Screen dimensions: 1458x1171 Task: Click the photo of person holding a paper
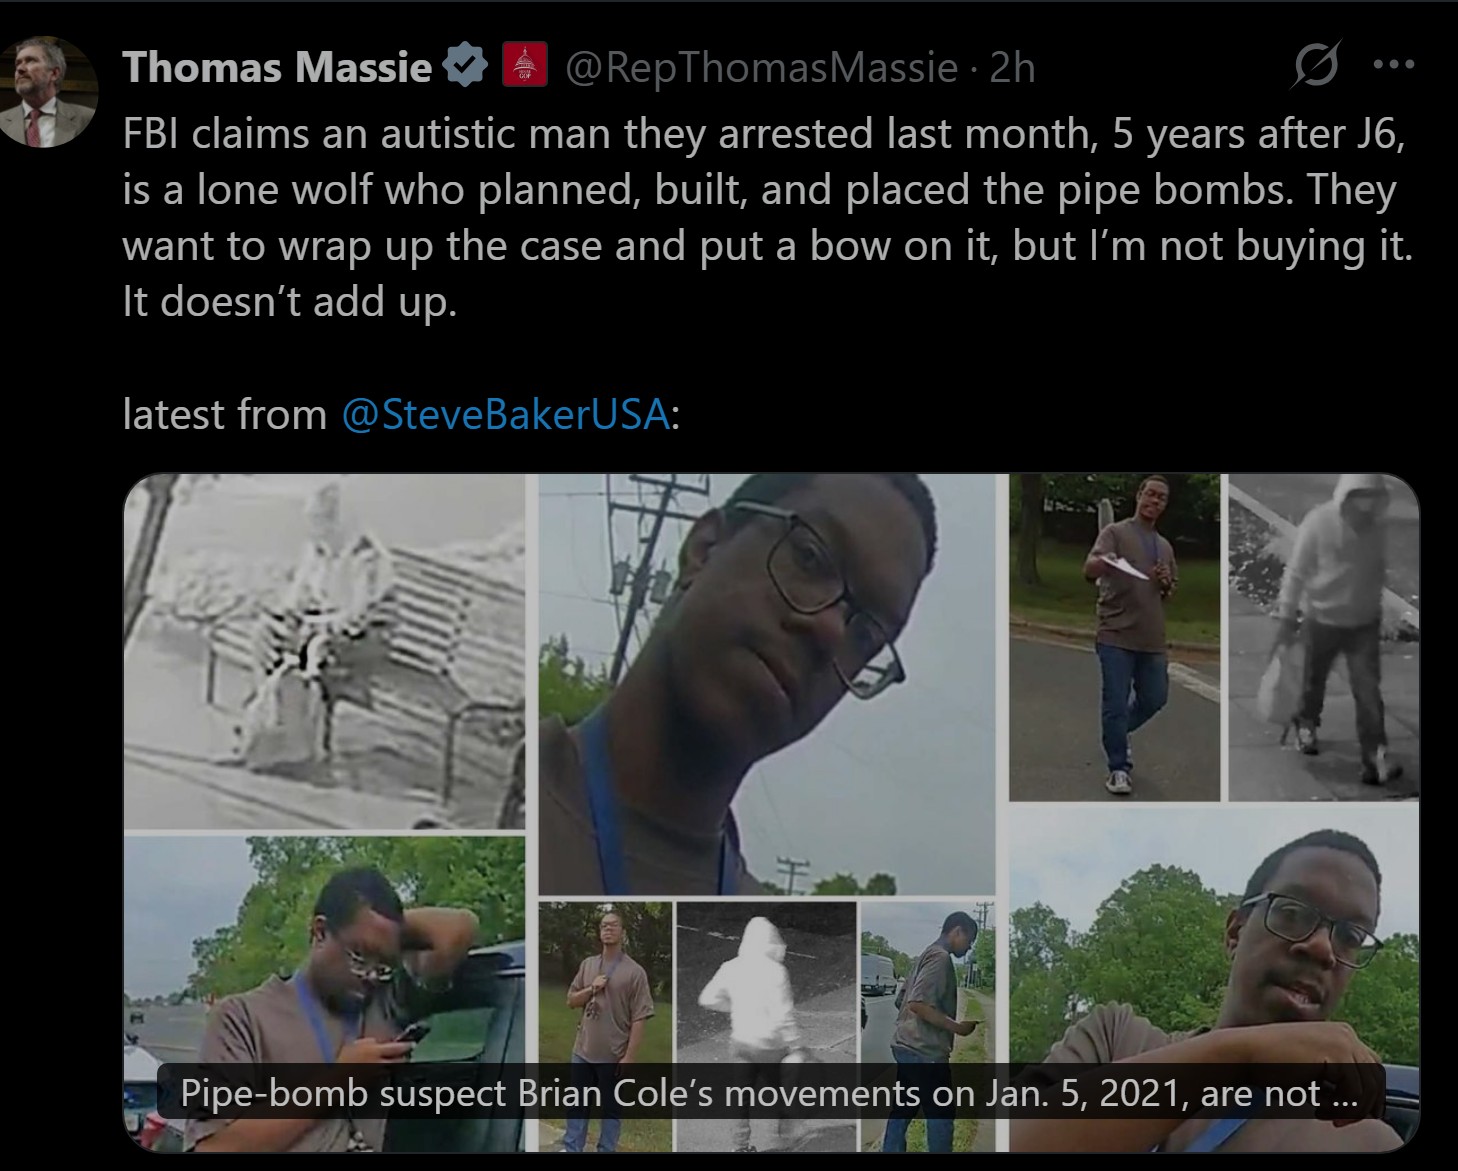coord(1114,637)
